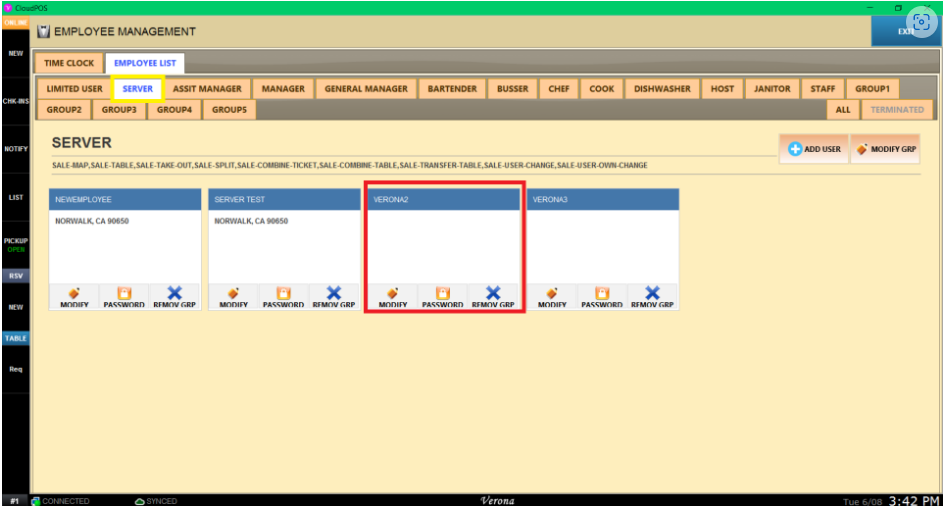
Task: Show the Terminated employees filter
Action: pyautogui.click(x=896, y=110)
